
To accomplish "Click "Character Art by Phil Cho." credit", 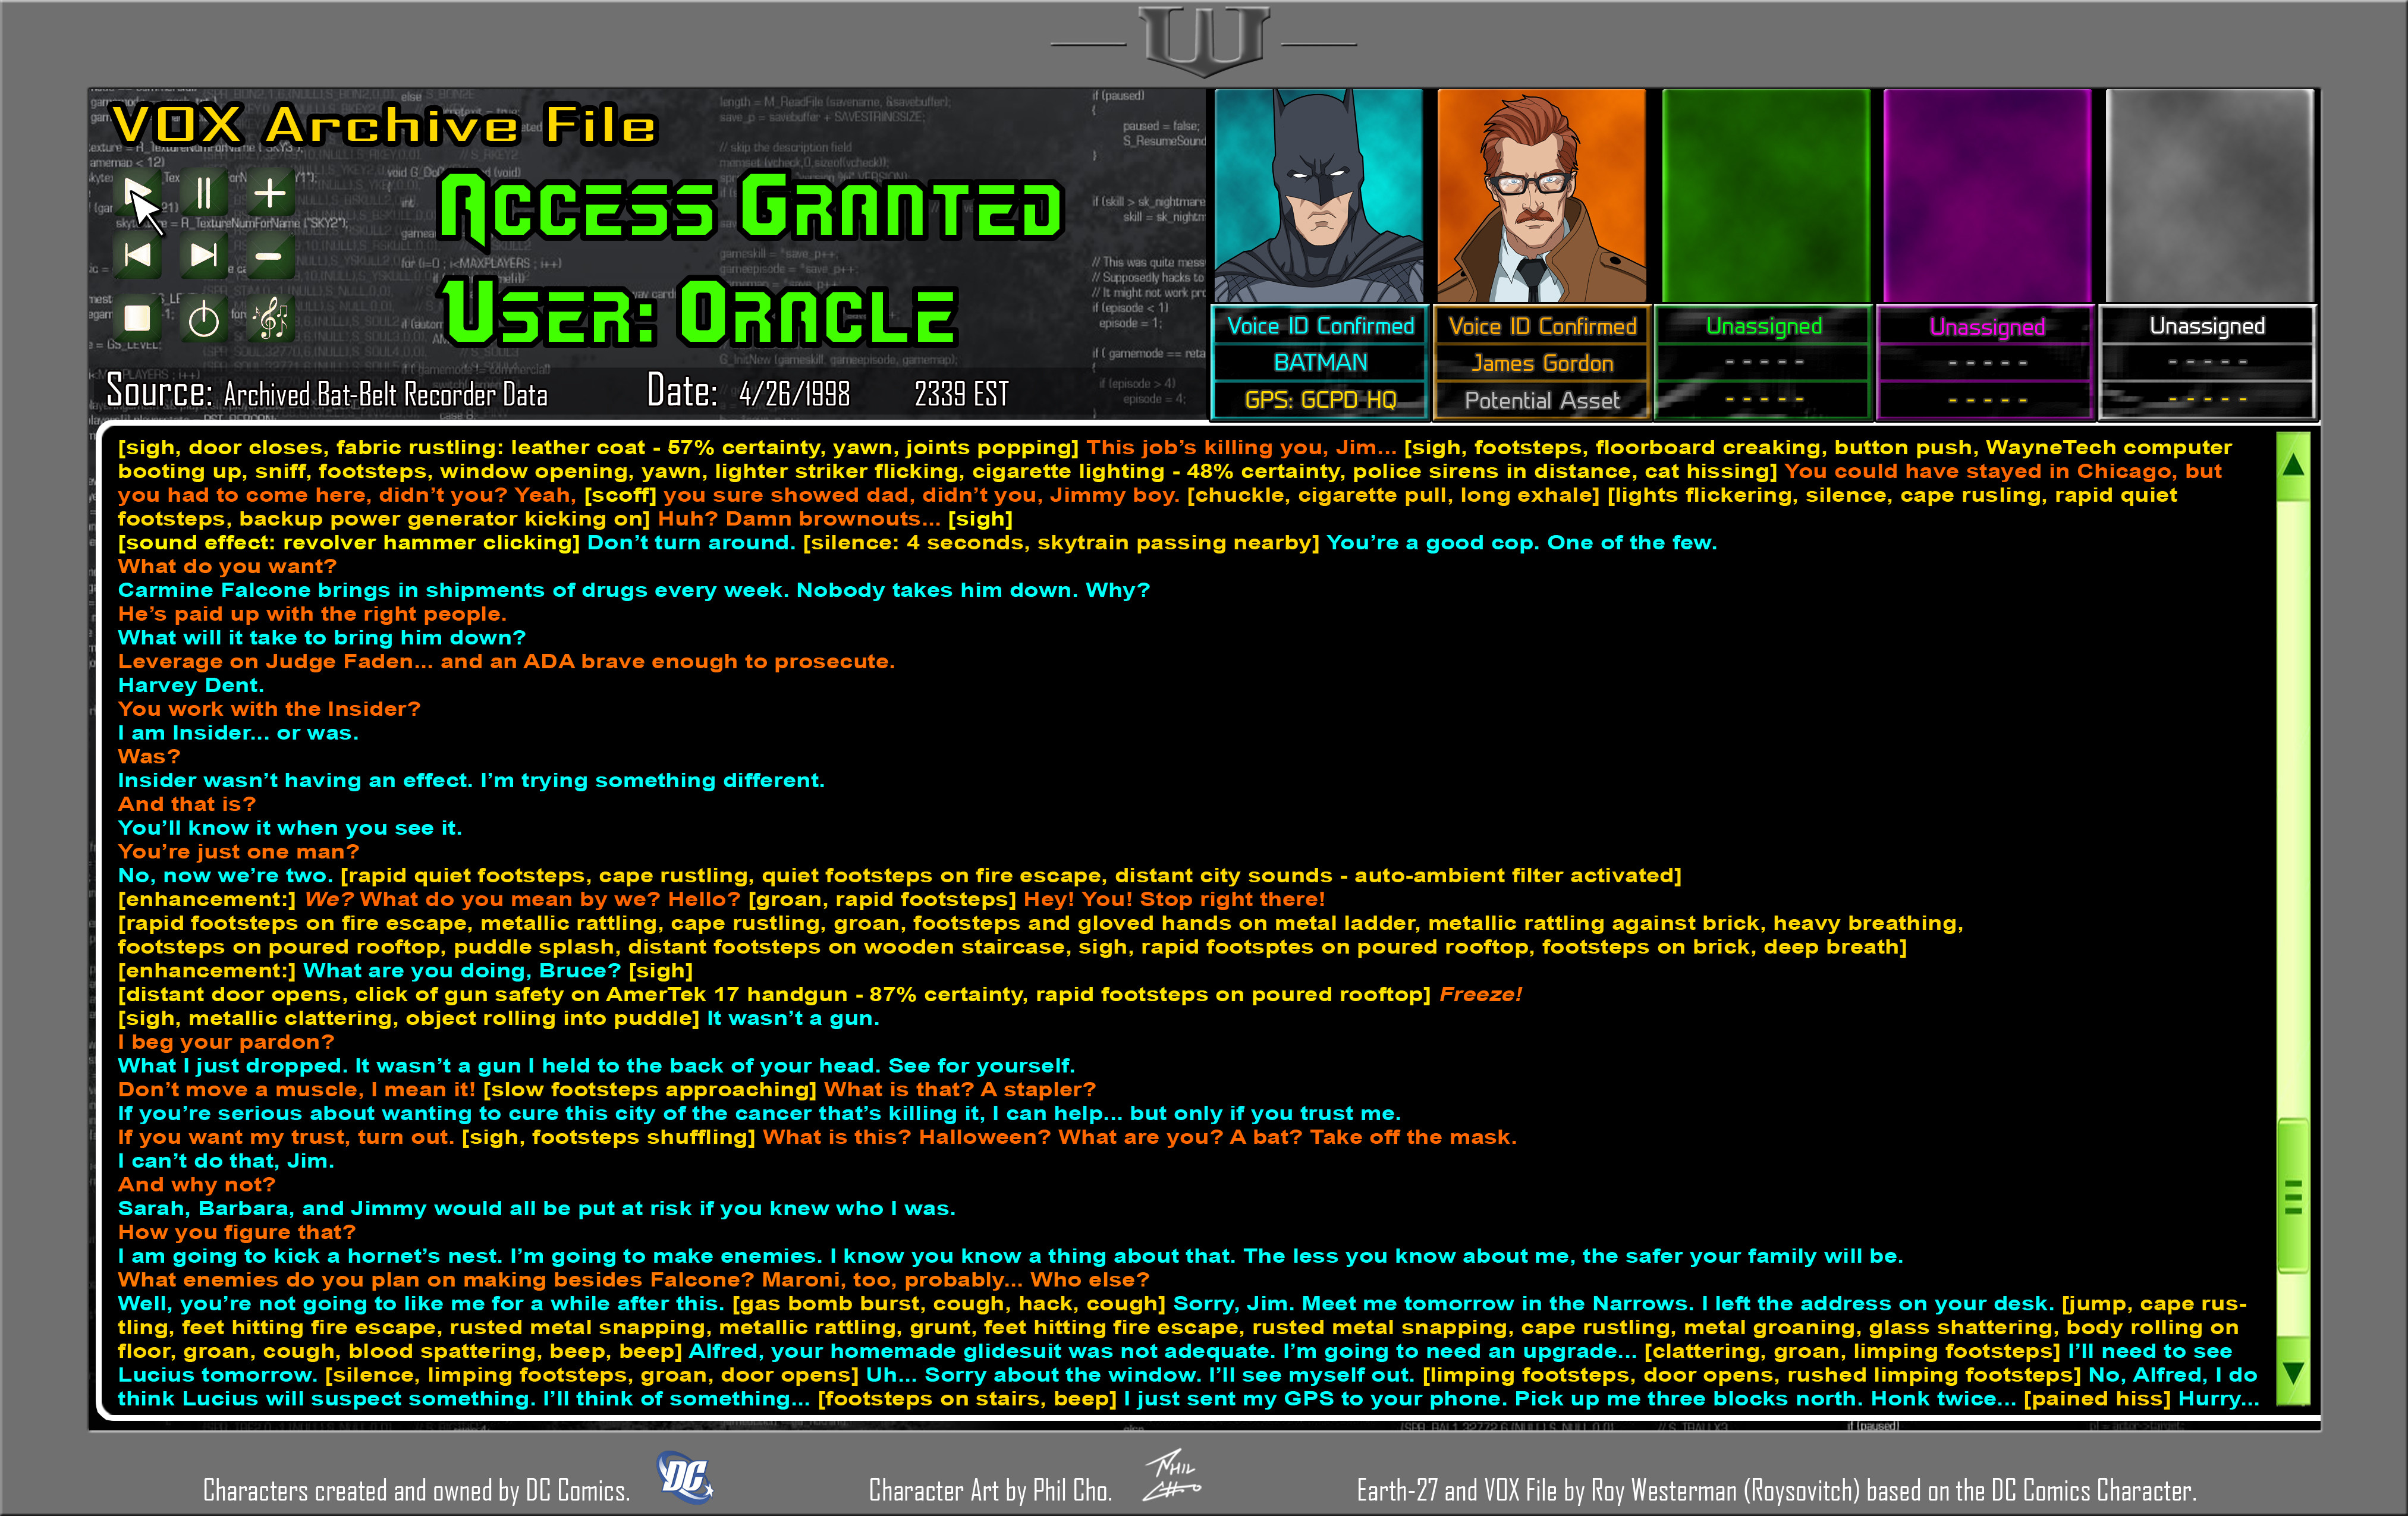I will pyautogui.click(x=990, y=1490).
